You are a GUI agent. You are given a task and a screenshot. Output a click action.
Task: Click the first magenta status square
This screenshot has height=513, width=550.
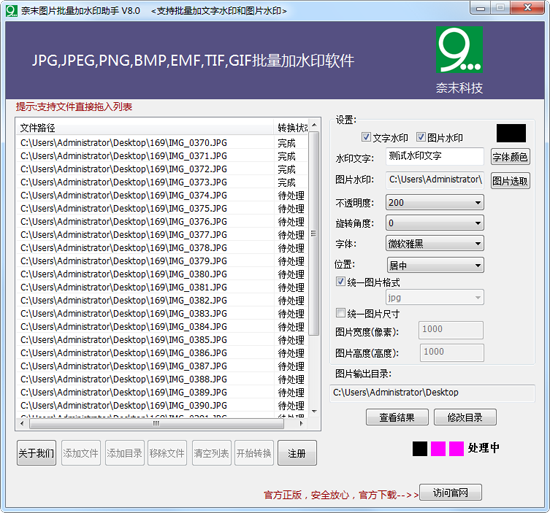pos(438,448)
